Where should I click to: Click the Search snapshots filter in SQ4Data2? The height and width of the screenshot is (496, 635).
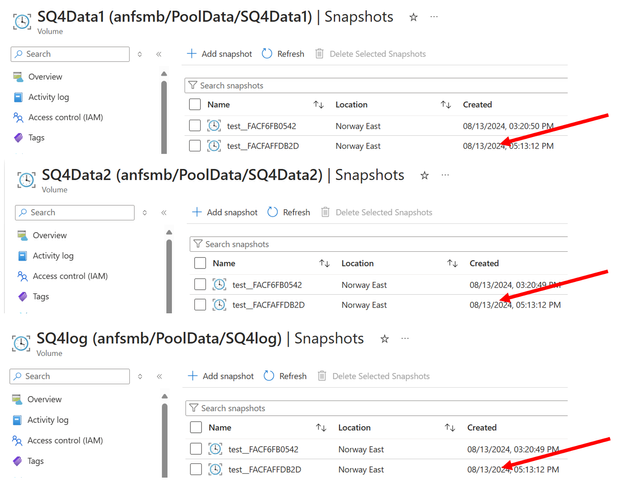[x=379, y=244]
